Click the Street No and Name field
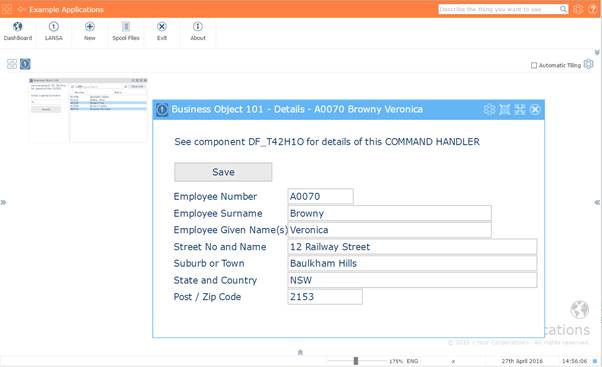Screen dimensions: 602x367 412,246
